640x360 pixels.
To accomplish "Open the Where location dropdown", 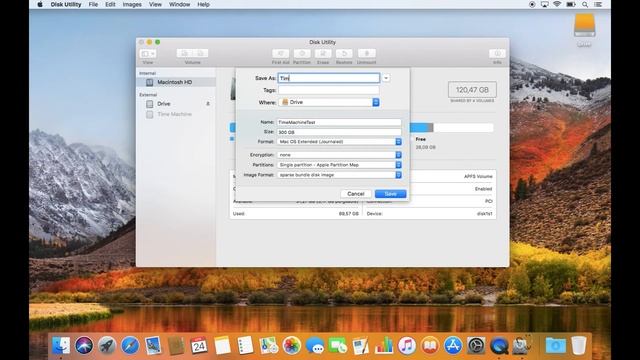I will tap(329, 102).
